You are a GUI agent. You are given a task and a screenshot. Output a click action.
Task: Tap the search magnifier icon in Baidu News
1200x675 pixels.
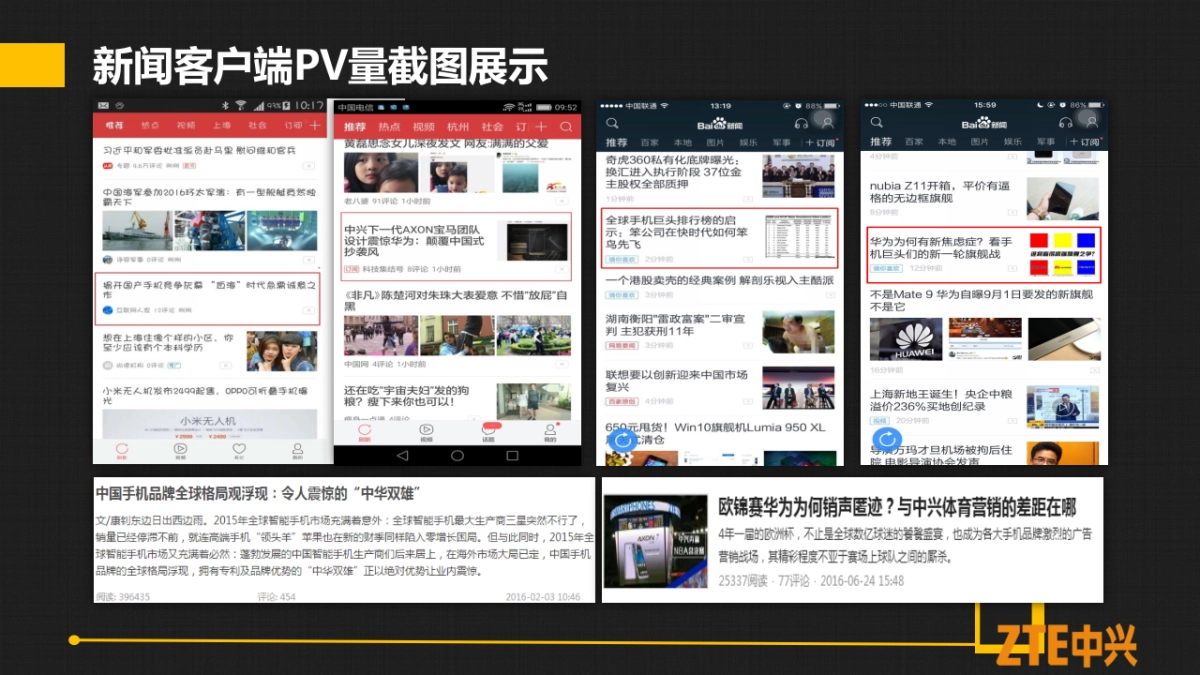click(x=612, y=123)
